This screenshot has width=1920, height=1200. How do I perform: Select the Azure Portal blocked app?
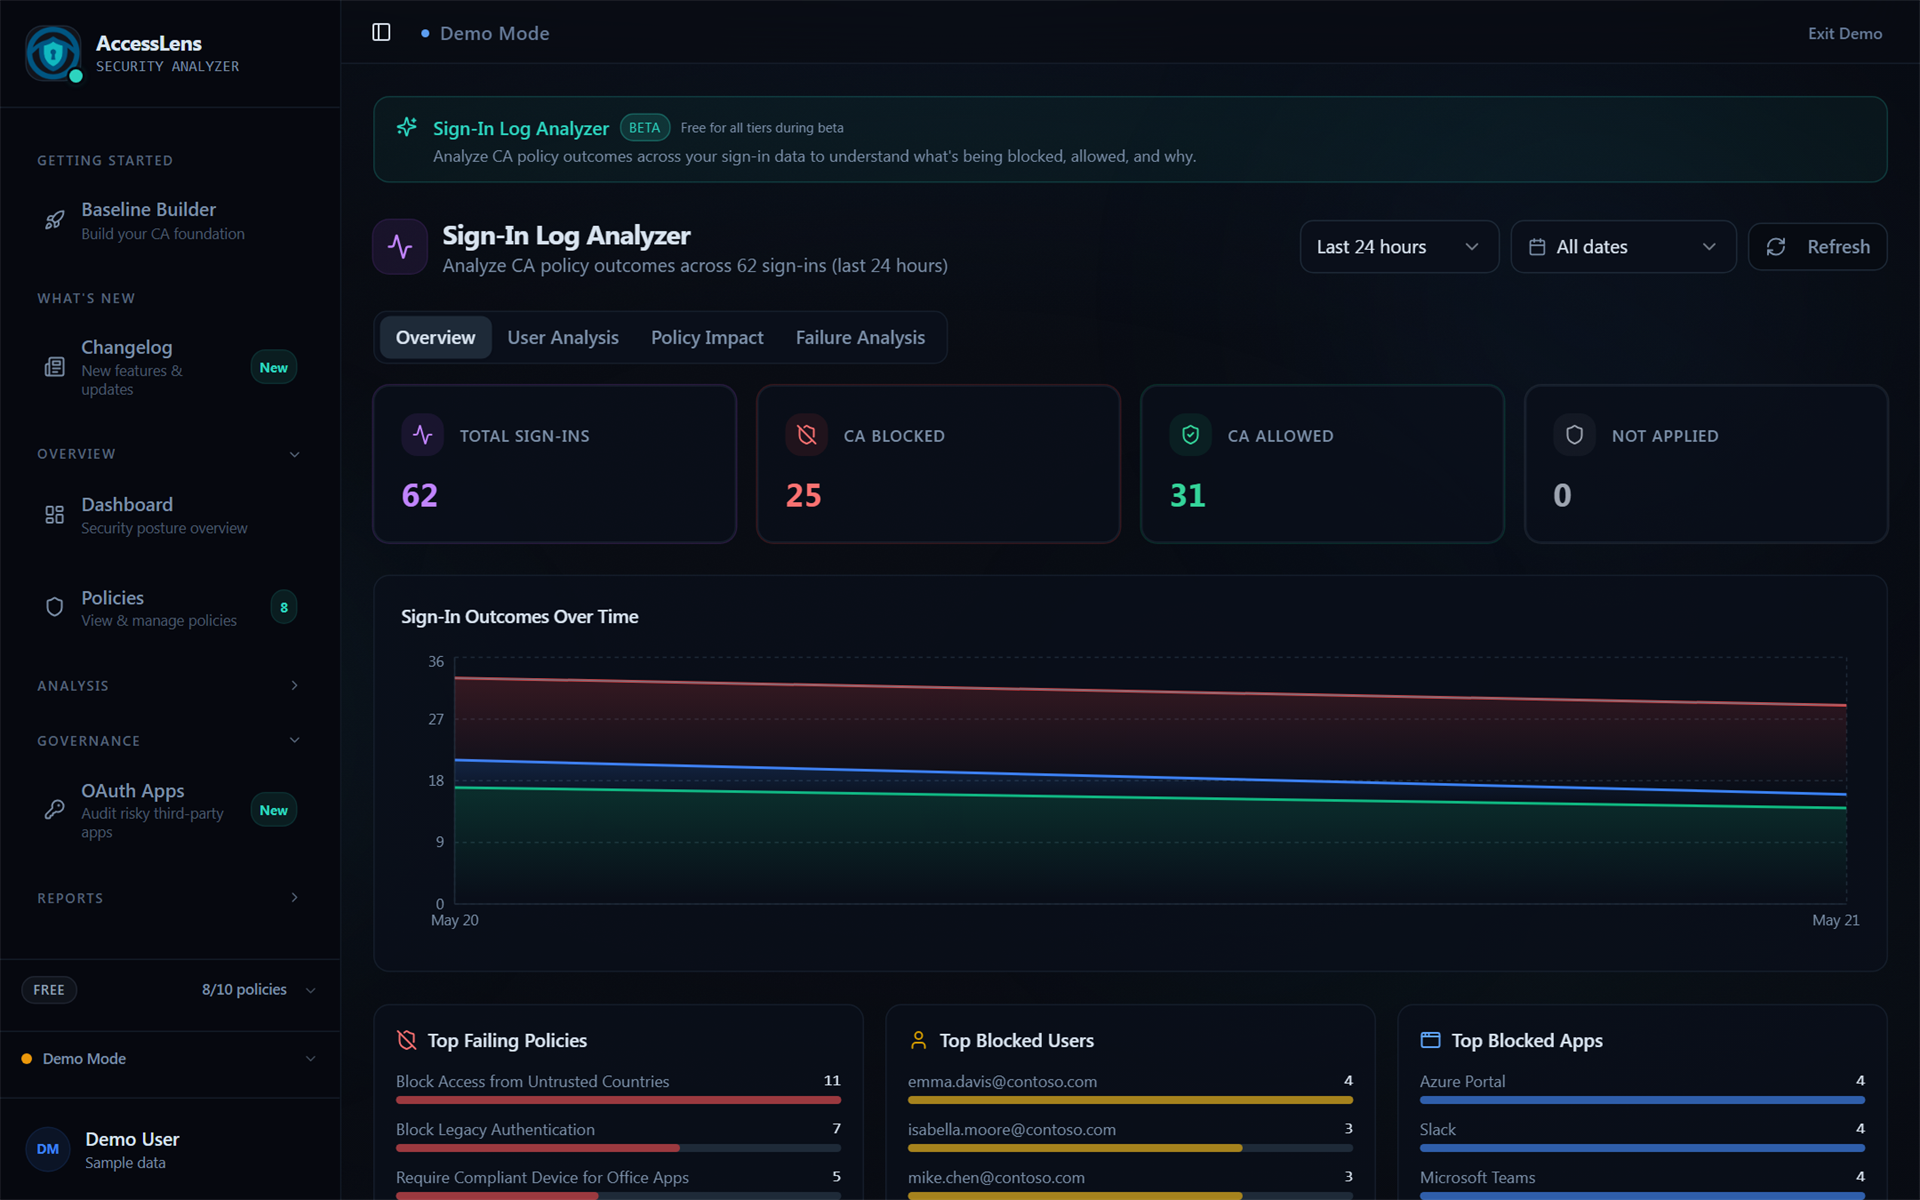pyautogui.click(x=1642, y=1088)
